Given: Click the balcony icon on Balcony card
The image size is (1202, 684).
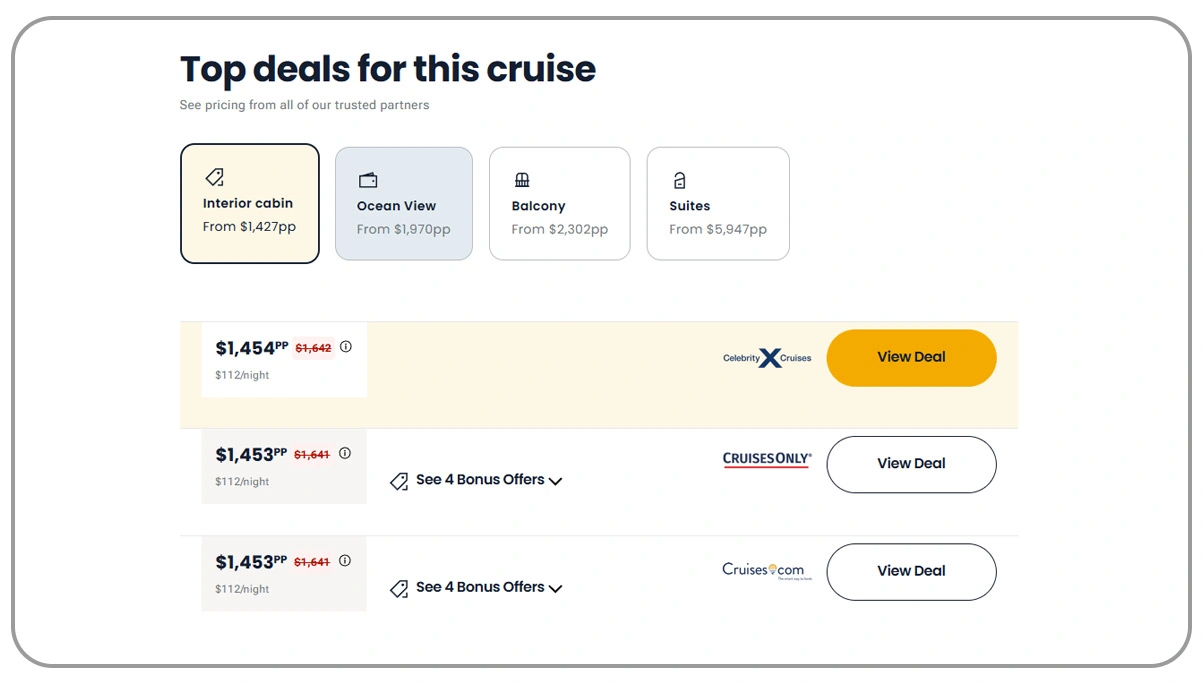Looking at the screenshot, I should pos(522,180).
